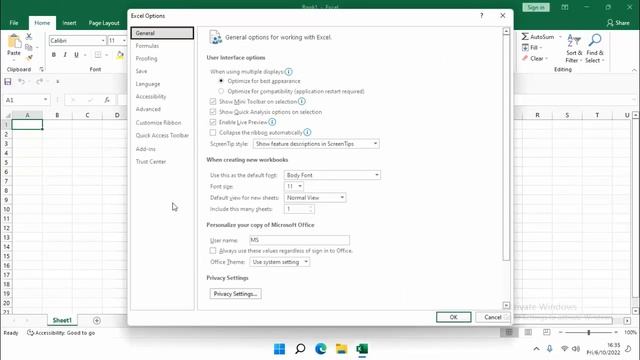Click the Format Painter brush icon
The height and width of the screenshot is (360, 640).
(29, 58)
